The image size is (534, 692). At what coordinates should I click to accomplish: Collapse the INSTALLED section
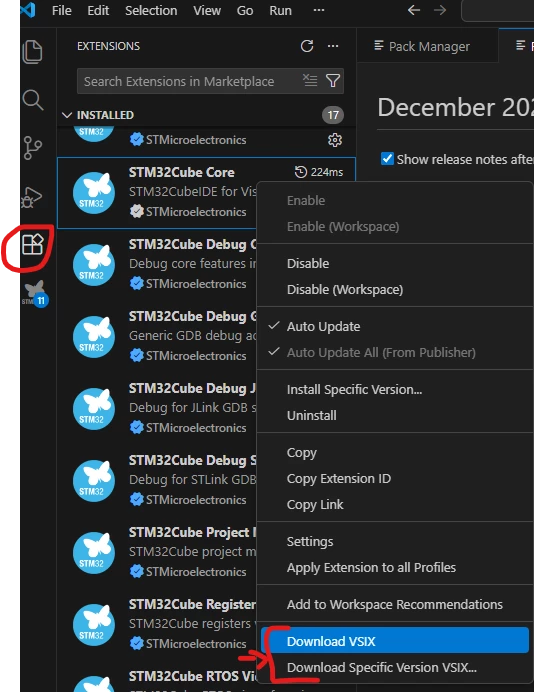[67, 115]
